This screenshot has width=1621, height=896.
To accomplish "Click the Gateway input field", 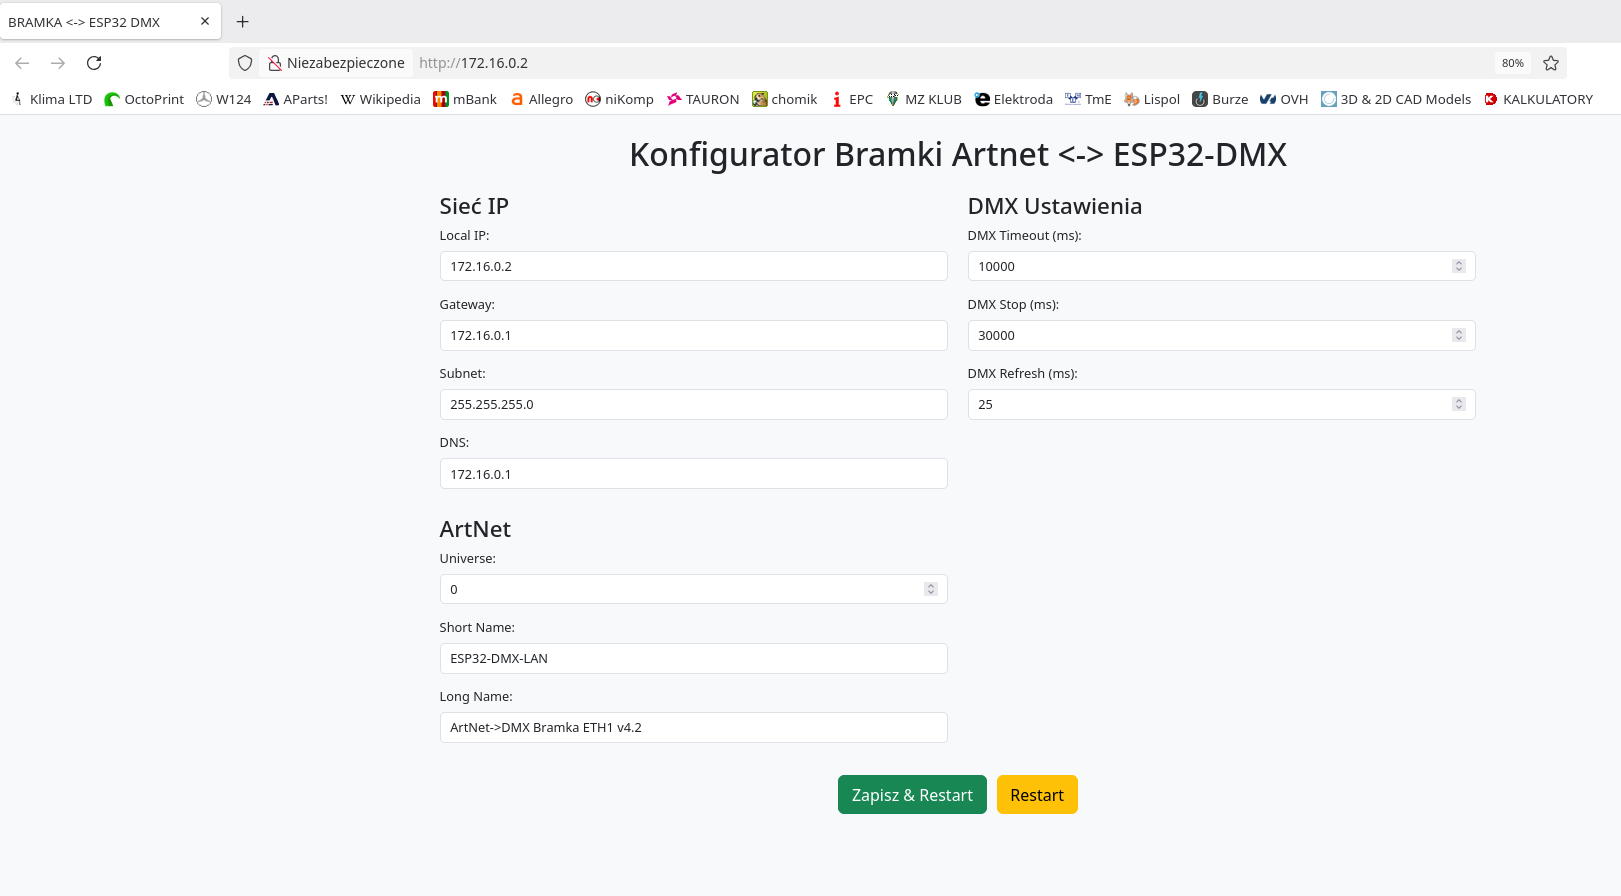I will pyautogui.click(x=693, y=336).
